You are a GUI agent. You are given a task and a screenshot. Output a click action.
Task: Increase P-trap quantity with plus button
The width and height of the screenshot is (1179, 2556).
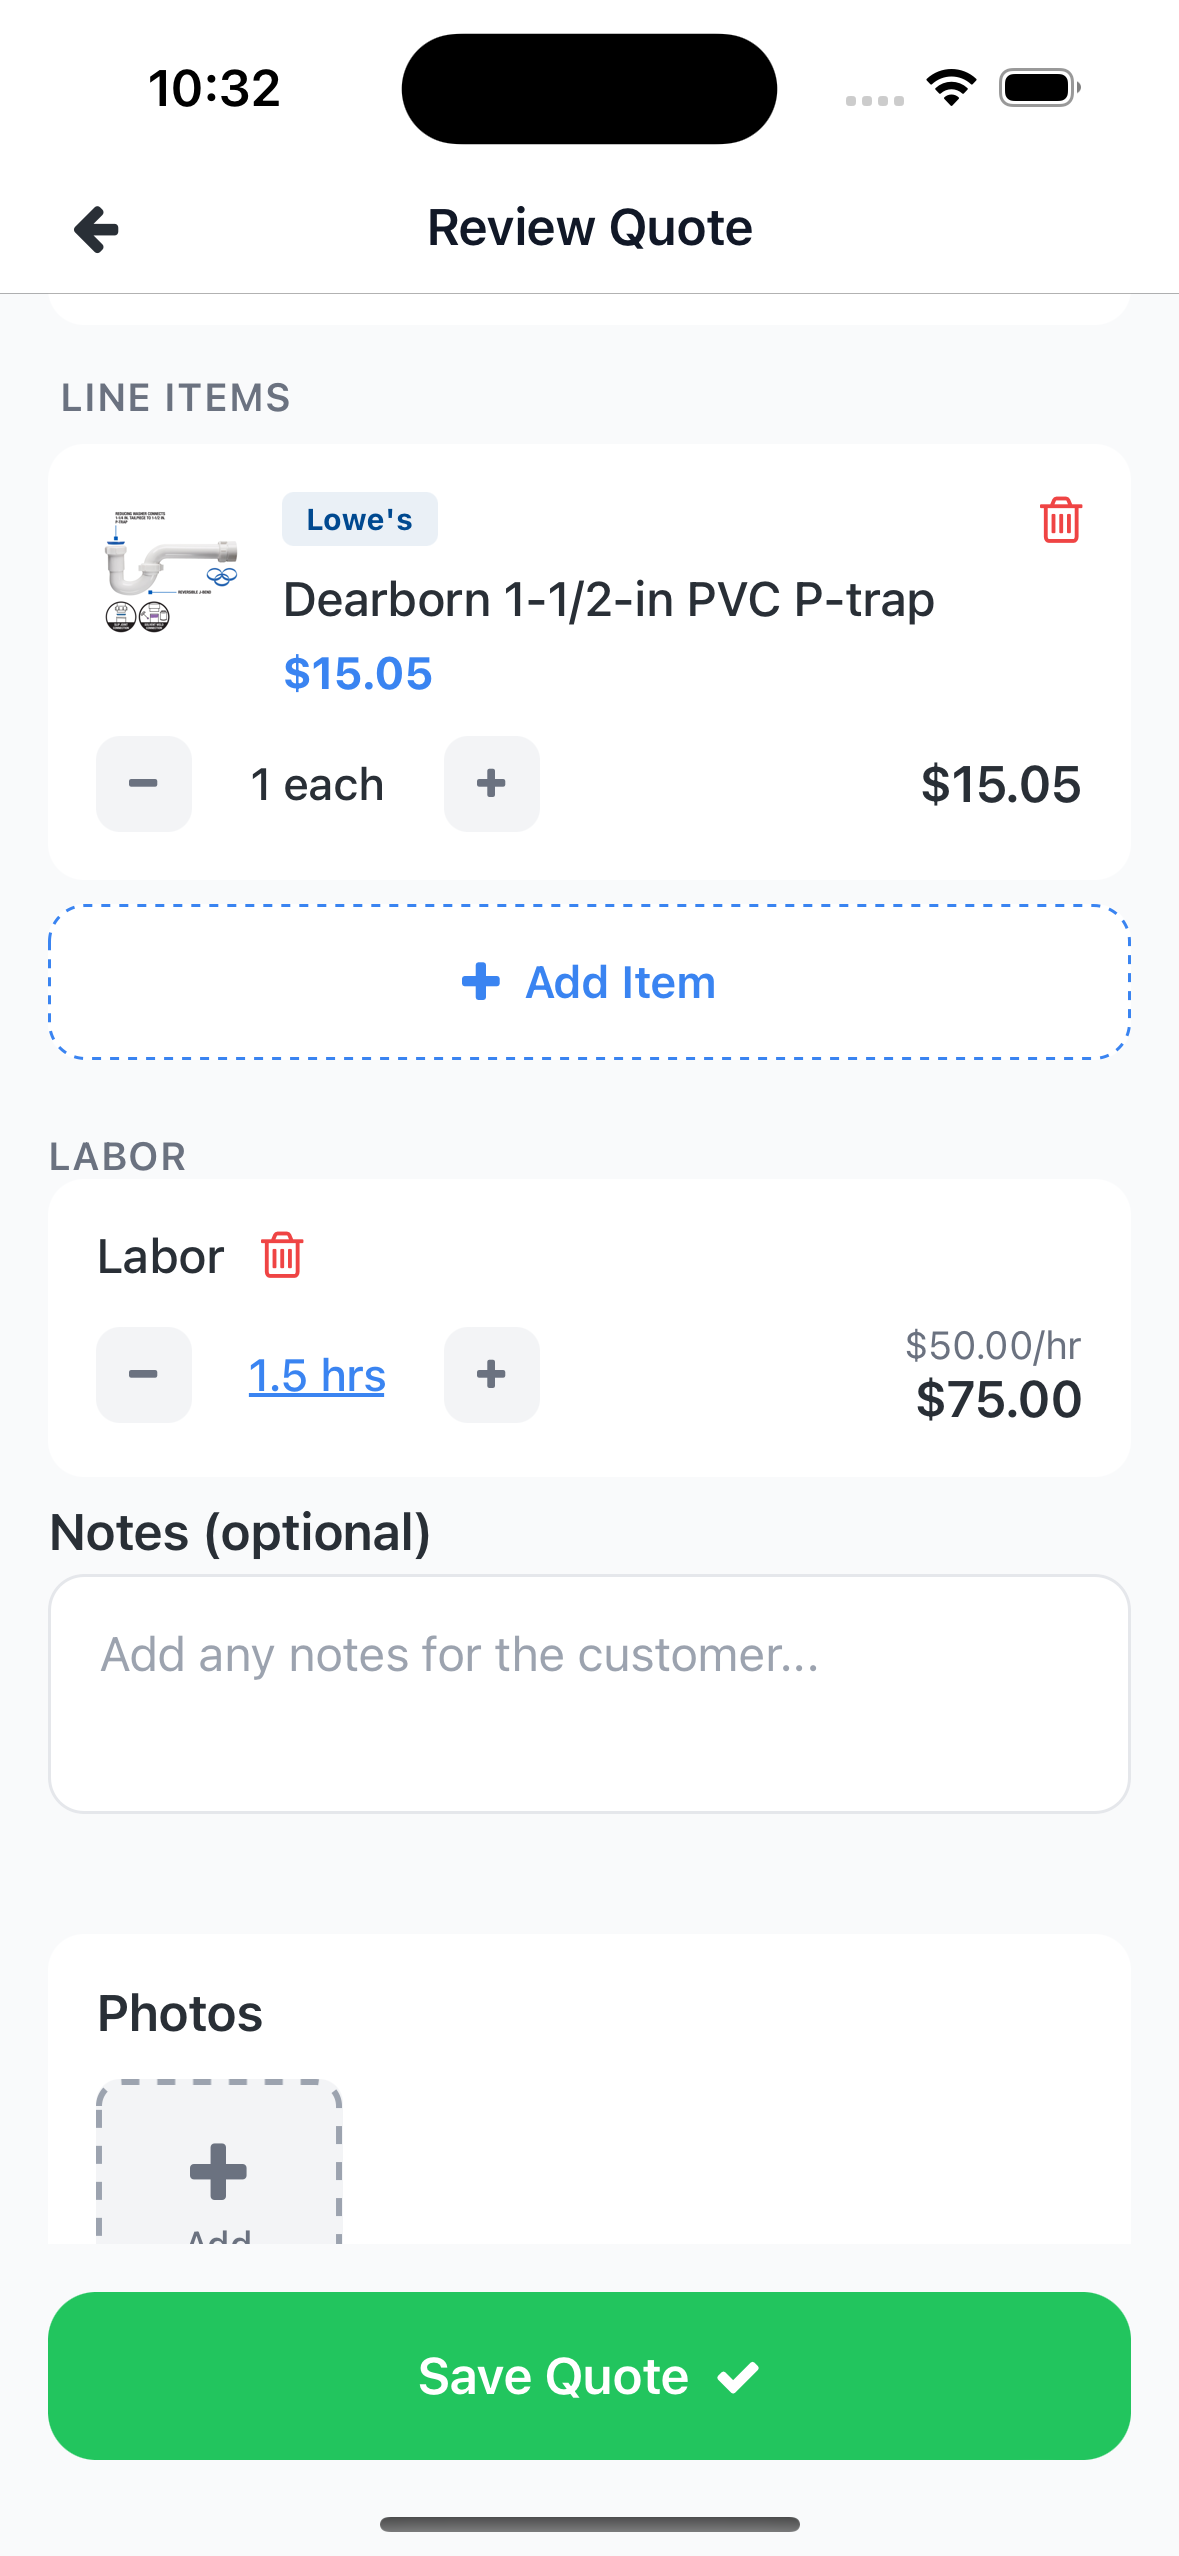tap(491, 784)
